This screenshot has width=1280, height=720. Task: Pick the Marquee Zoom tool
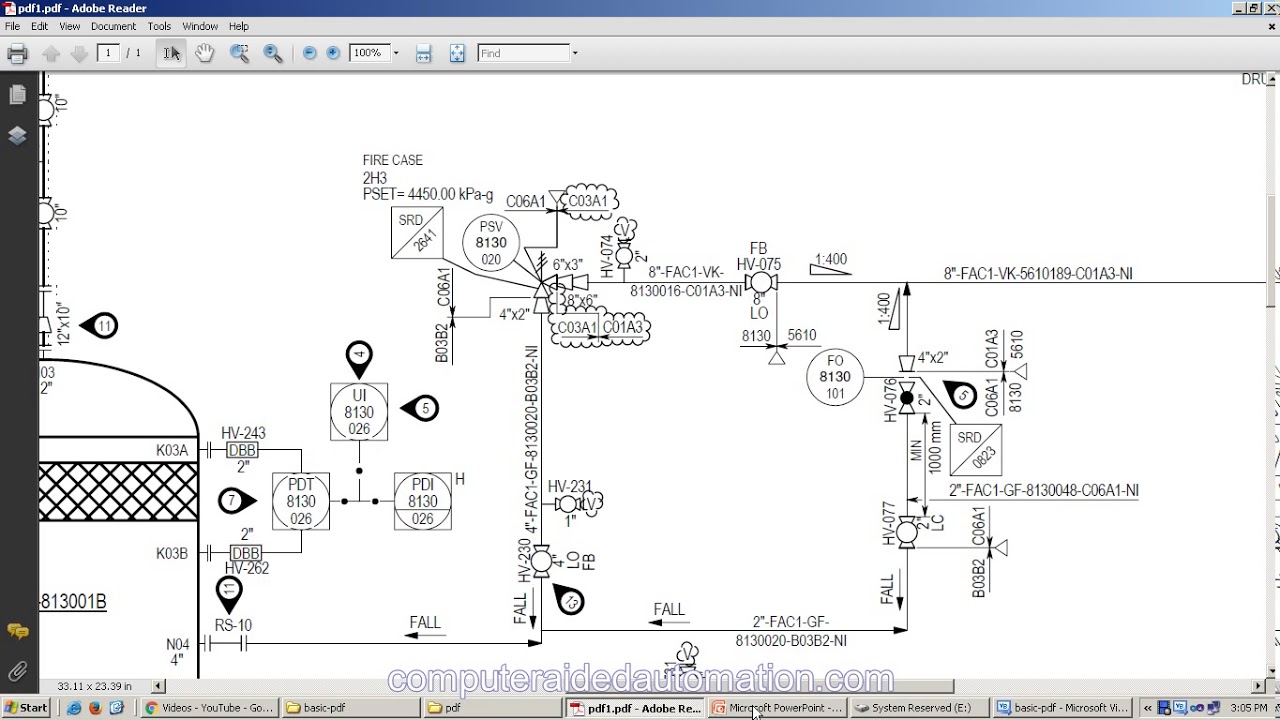(239, 54)
